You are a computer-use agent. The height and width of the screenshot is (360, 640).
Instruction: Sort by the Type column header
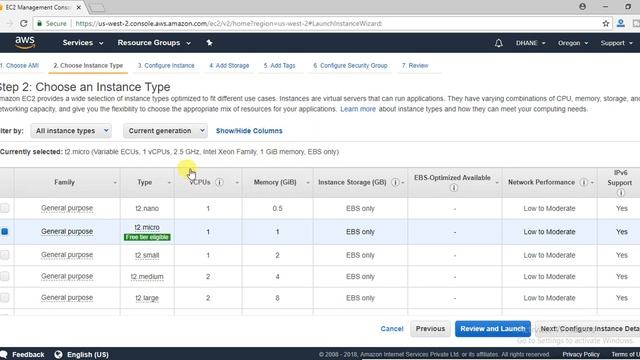(x=144, y=182)
